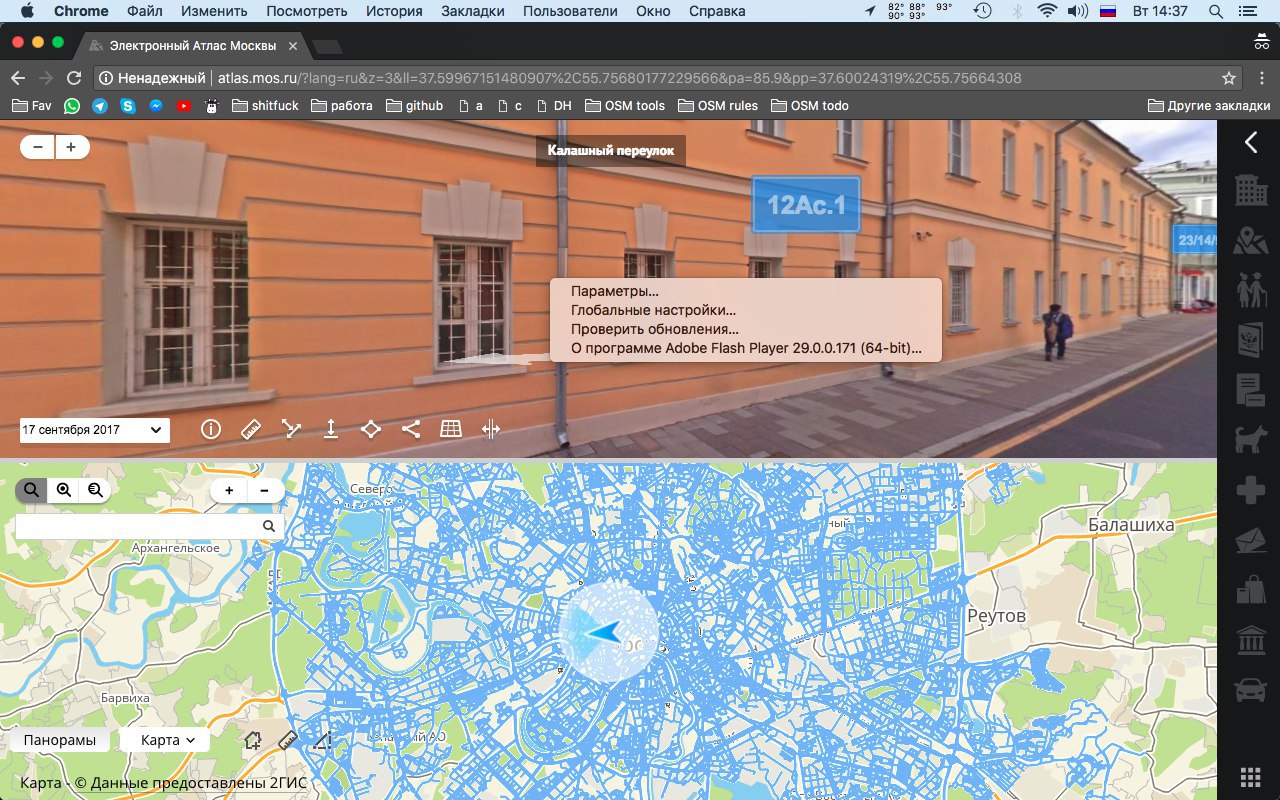Open the map-pin places category in sidebar
The image size is (1280, 800).
(x=1251, y=240)
